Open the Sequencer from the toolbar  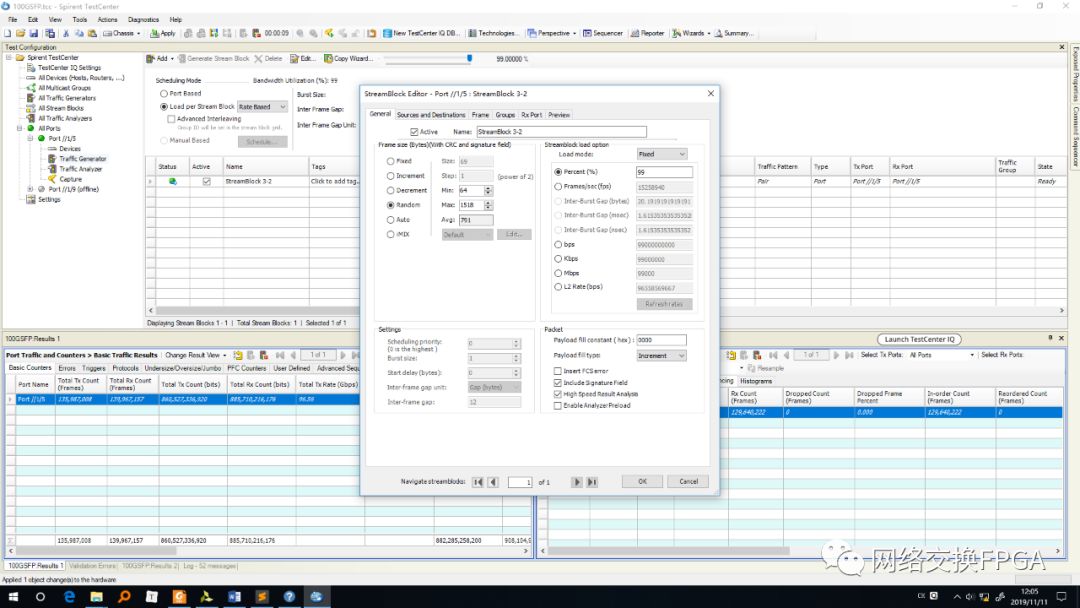coord(603,33)
